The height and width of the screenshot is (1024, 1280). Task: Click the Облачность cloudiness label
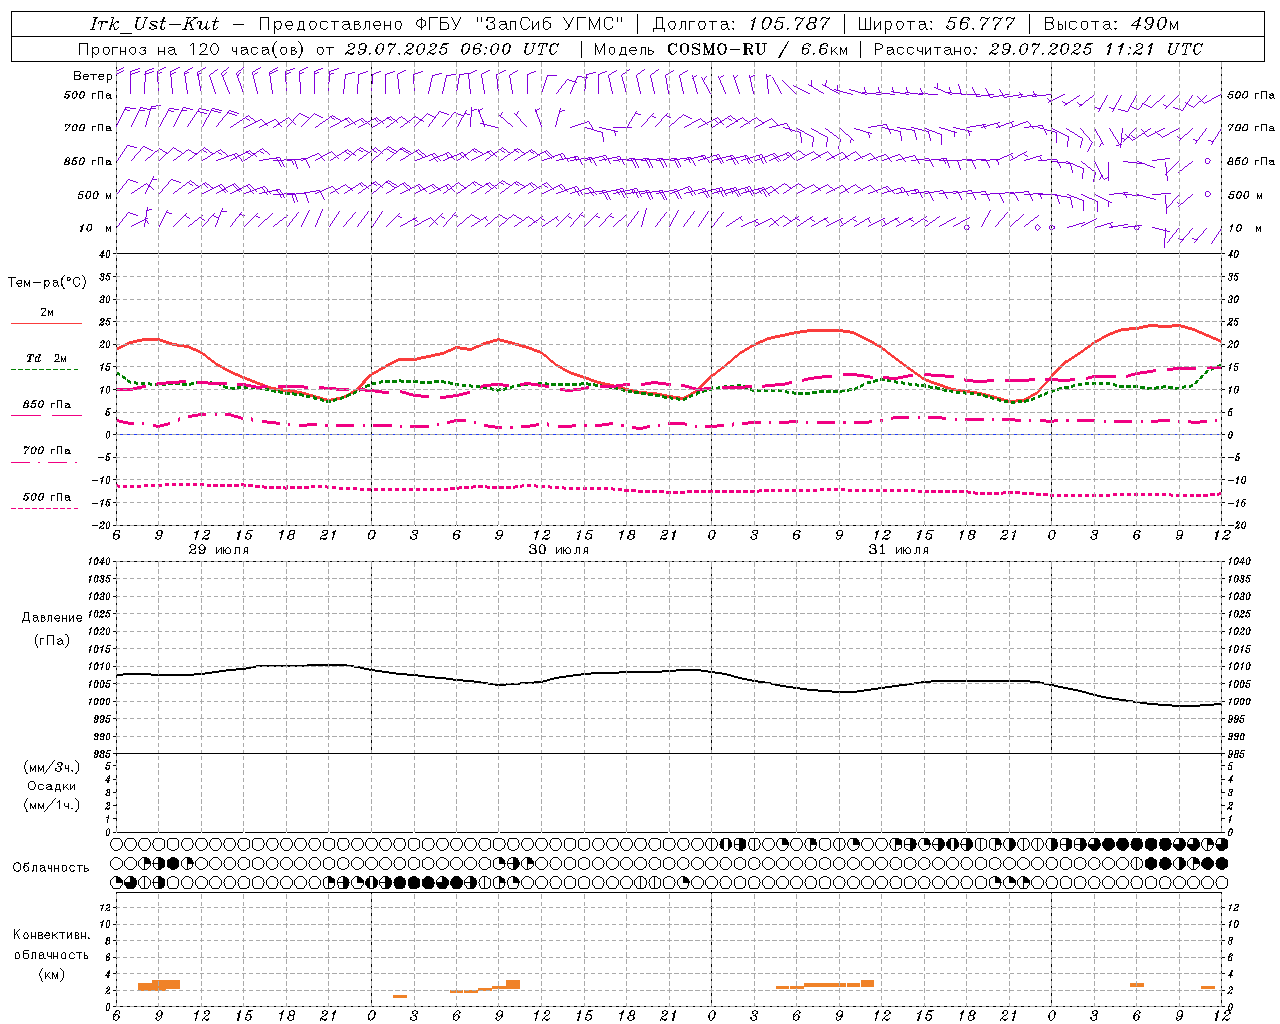coord(51,867)
